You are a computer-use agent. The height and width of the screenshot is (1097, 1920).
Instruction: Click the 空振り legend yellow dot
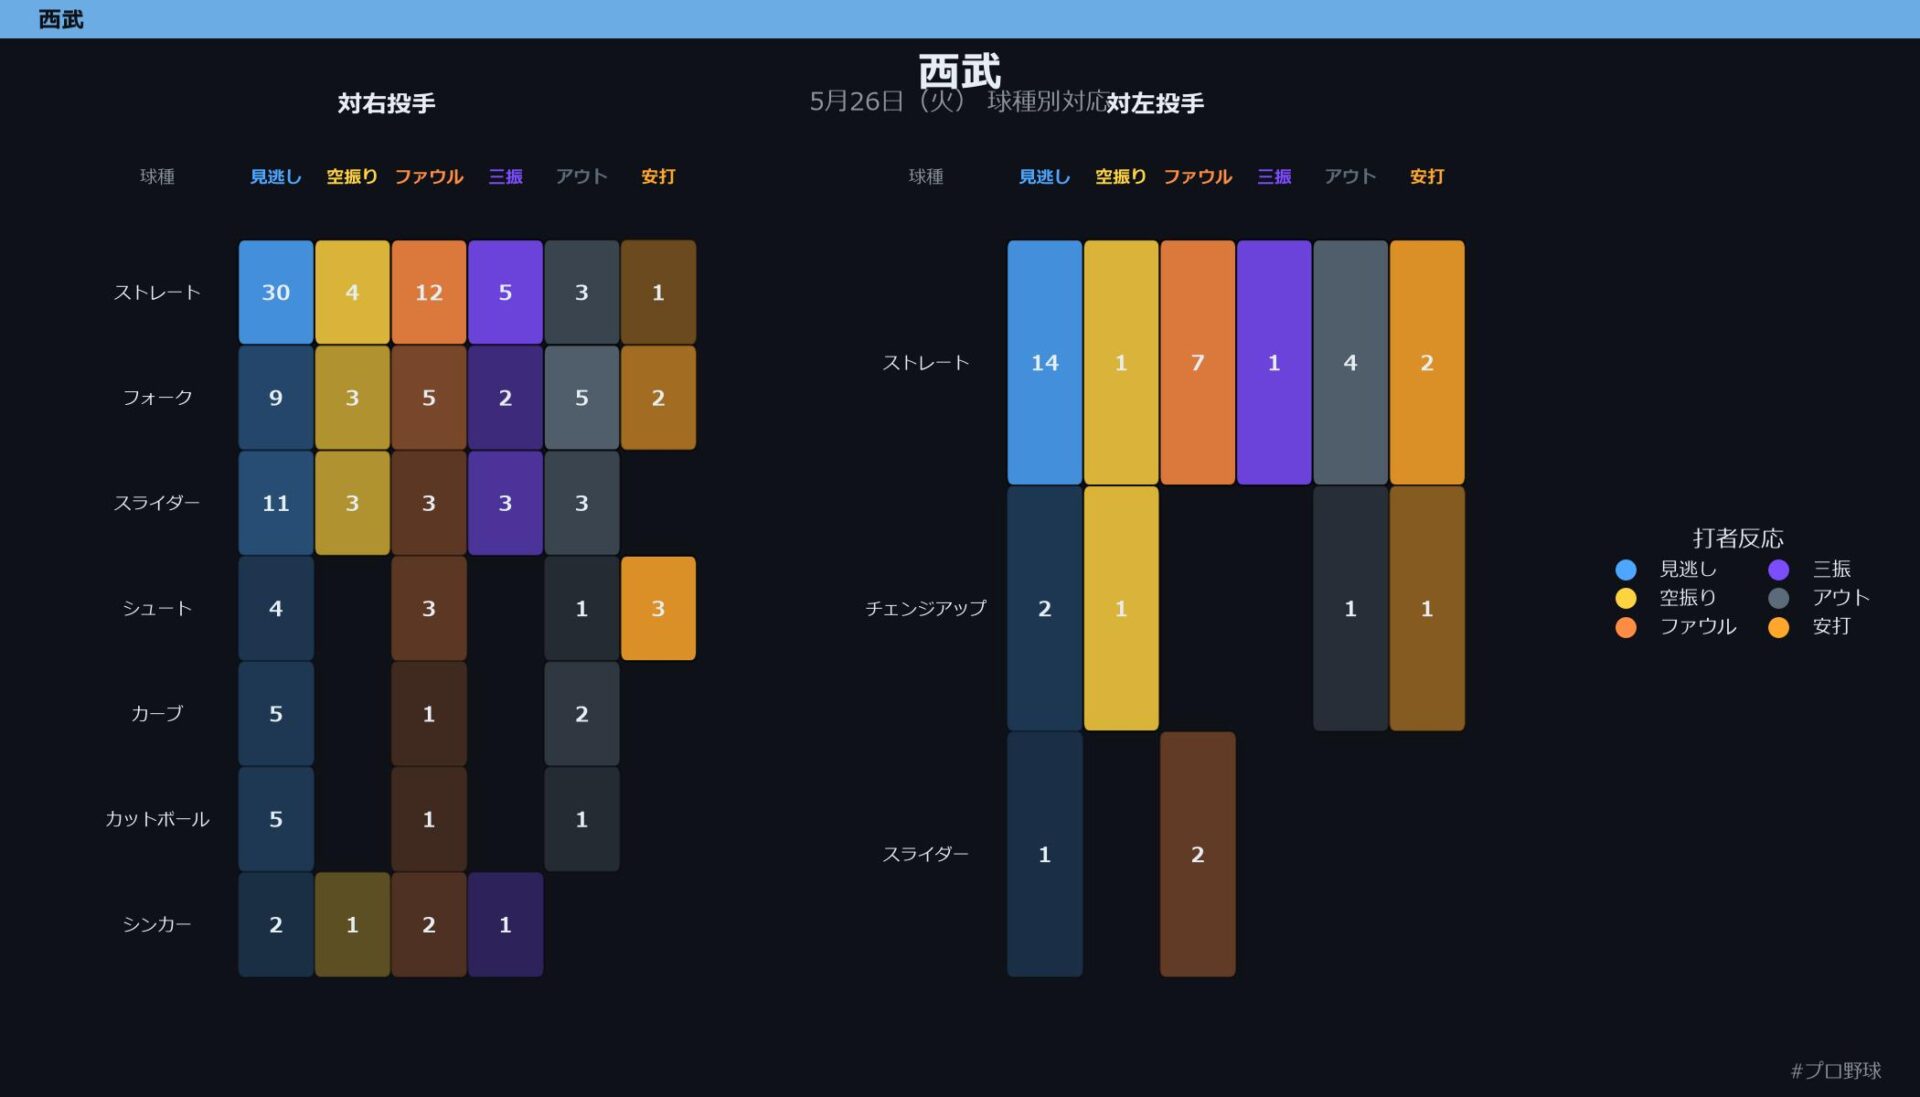click(x=1625, y=598)
